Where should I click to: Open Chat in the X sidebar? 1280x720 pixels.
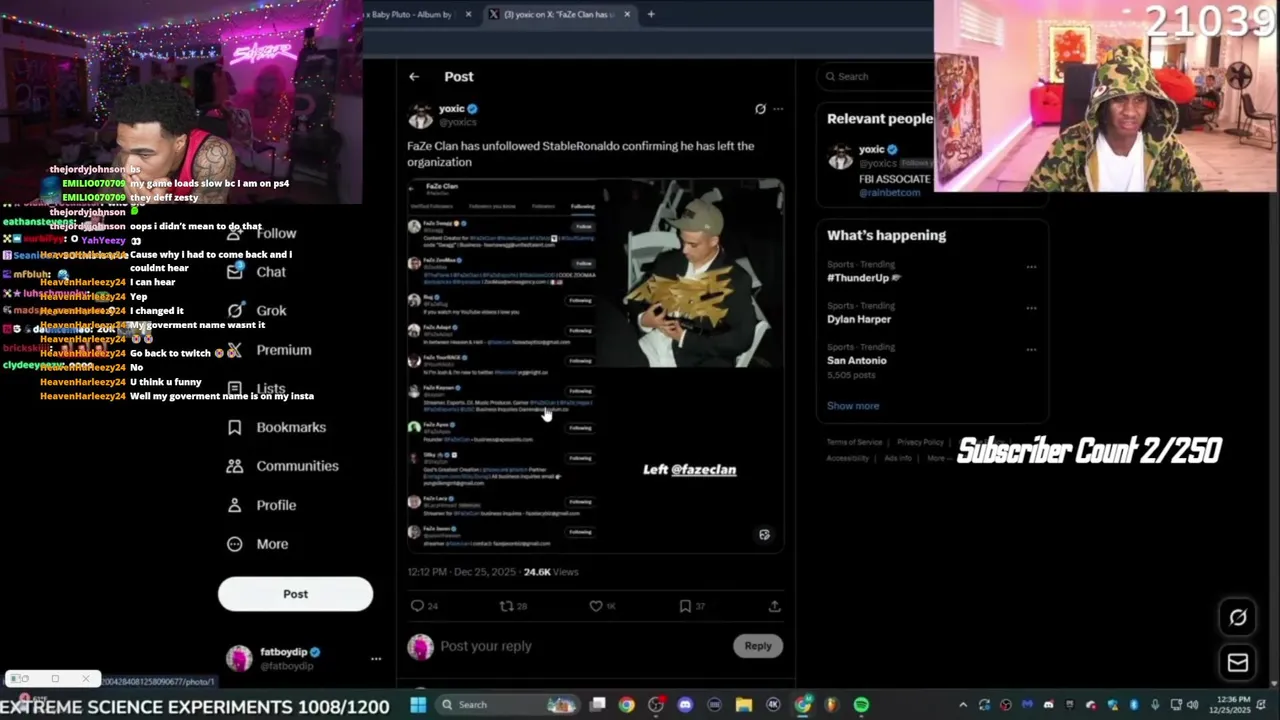point(257,272)
